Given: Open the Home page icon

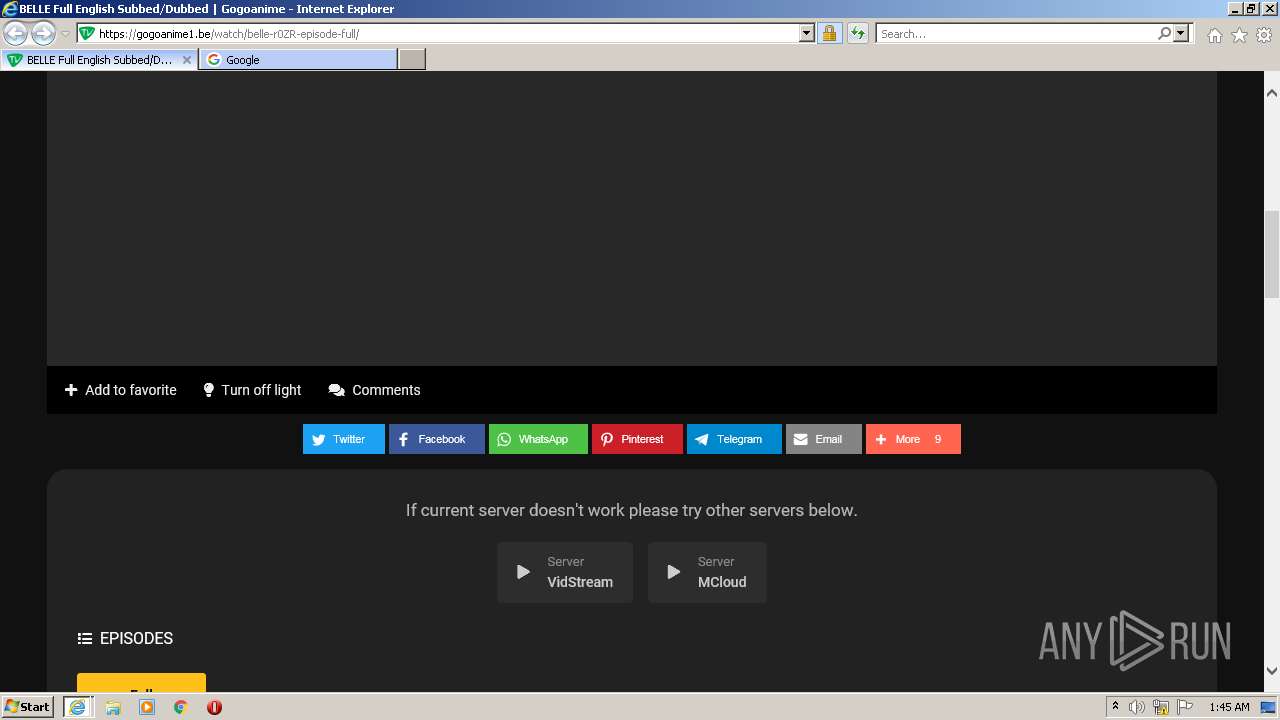Looking at the screenshot, I should pyautogui.click(x=1214, y=35).
